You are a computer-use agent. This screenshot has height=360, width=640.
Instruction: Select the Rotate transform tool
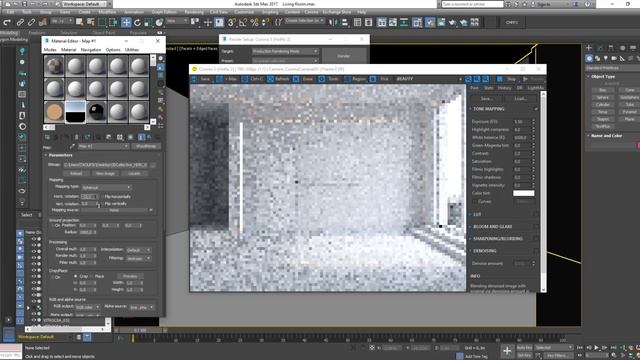click(138, 22)
